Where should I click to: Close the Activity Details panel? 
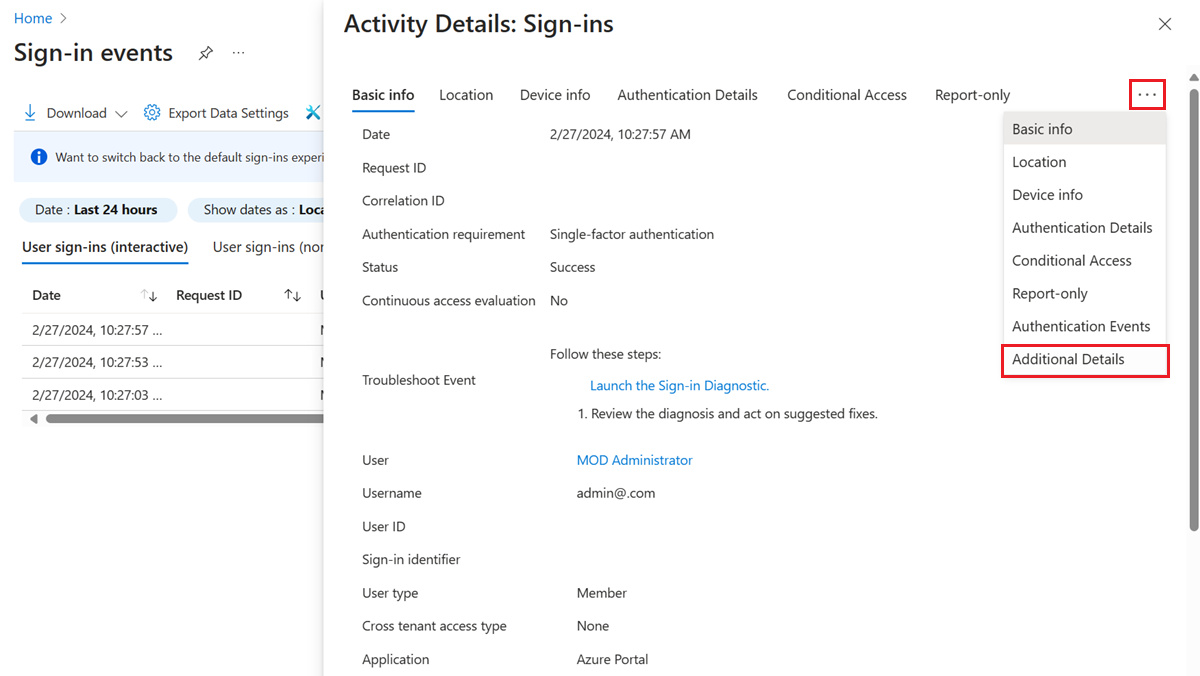(x=1164, y=24)
